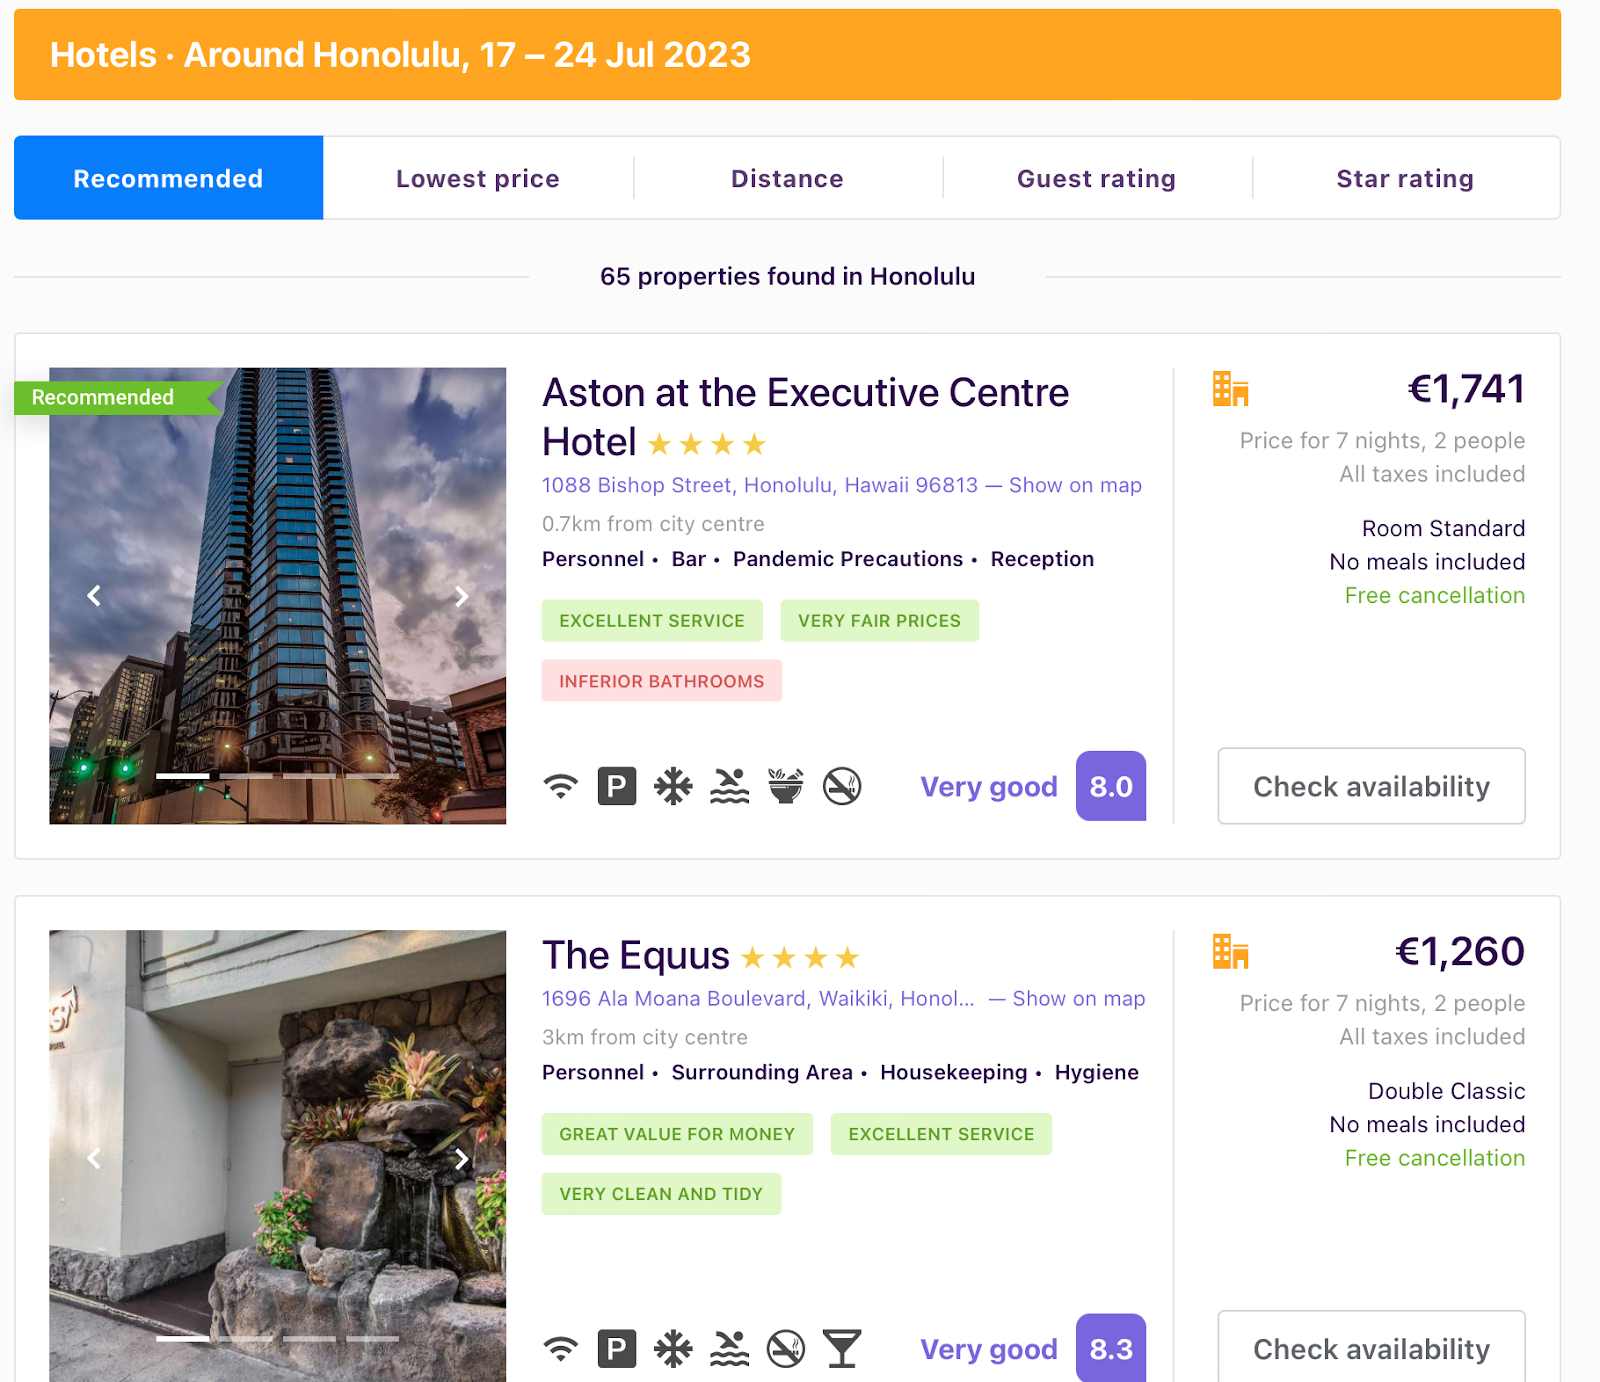The width and height of the screenshot is (1600, 1382).
Task: Click the Great Value For Money tag
Action: [677, 1134]
